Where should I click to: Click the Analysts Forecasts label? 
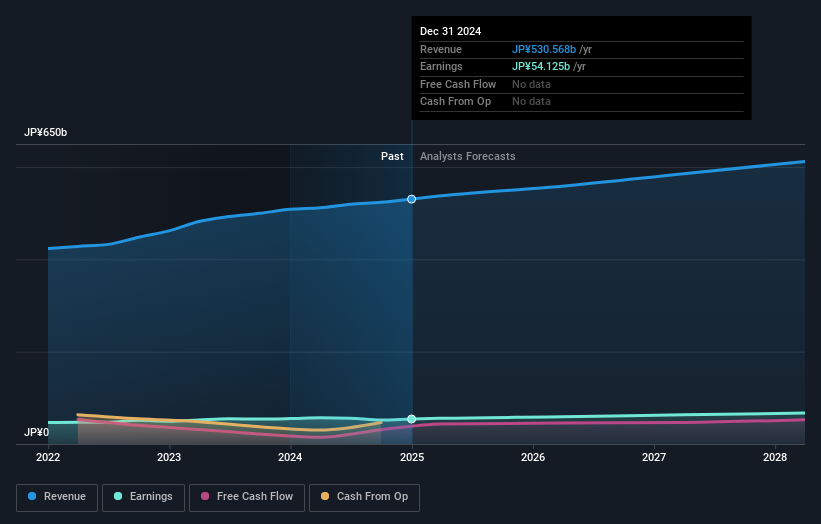[x=468, y=157]
